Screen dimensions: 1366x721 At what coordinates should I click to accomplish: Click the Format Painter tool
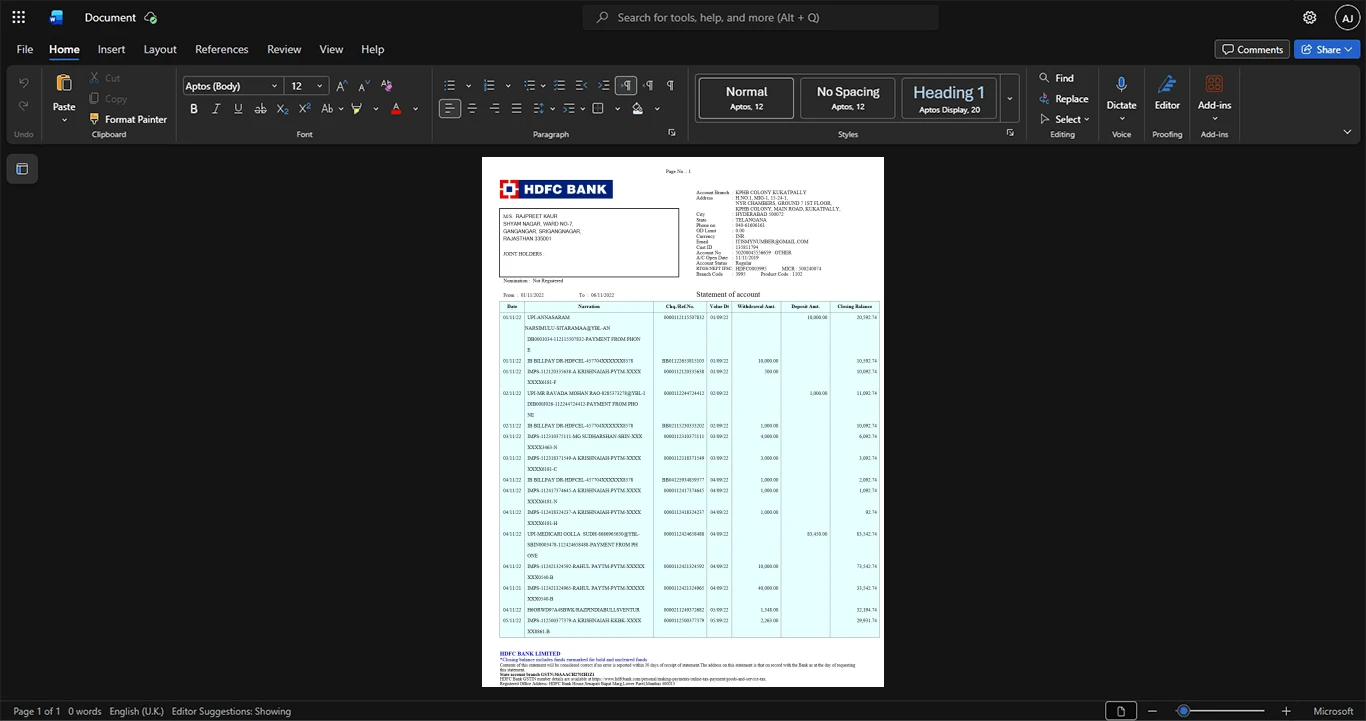(127, 119)
